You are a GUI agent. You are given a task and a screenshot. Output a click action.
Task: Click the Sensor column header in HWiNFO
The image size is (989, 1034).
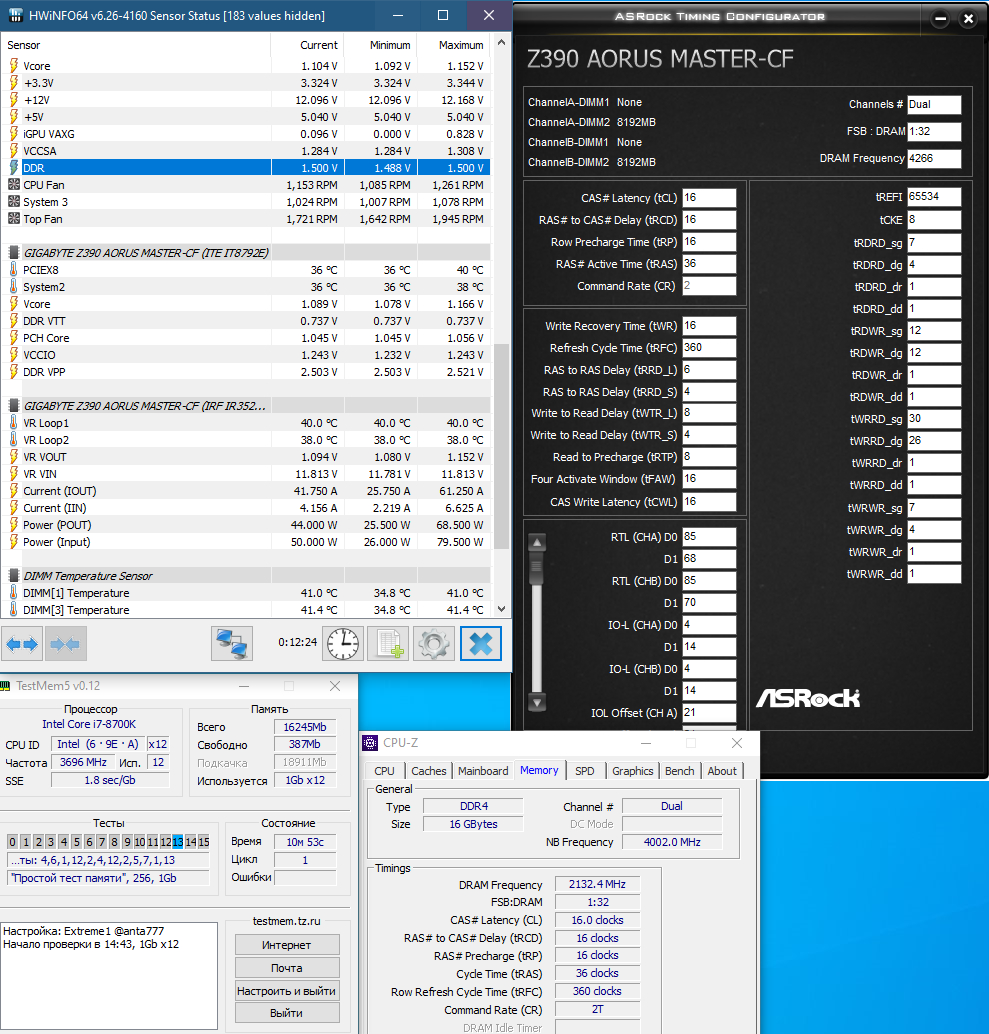click(x=136, y=45)
